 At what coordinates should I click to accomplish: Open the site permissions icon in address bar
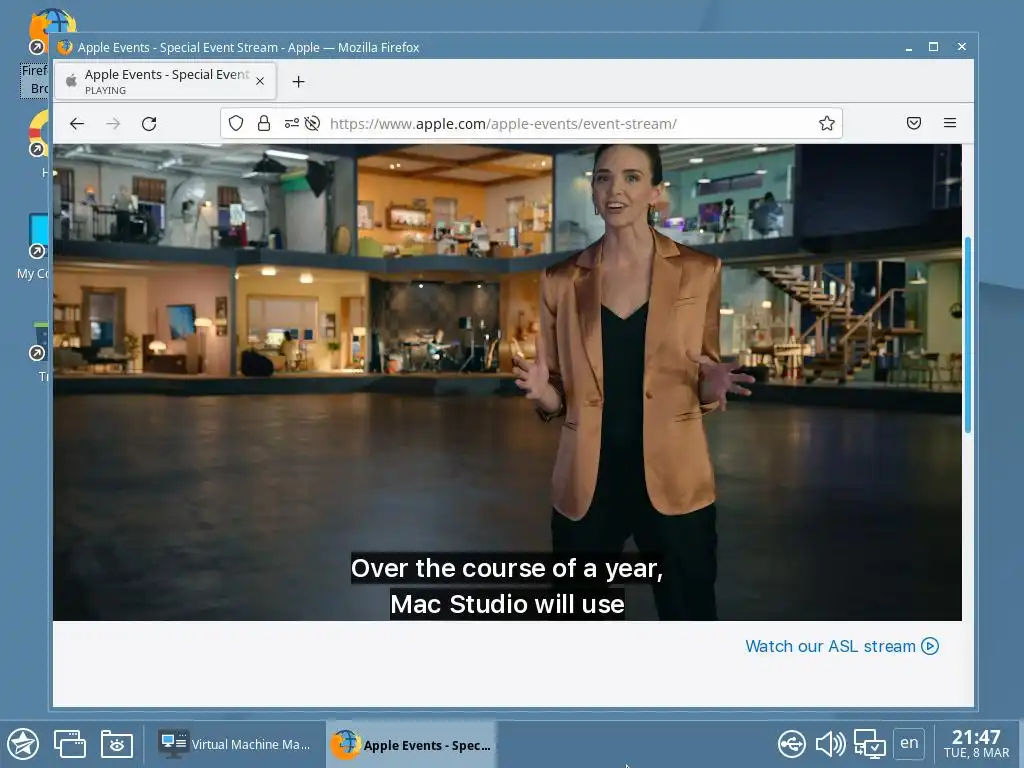point(291,123)
